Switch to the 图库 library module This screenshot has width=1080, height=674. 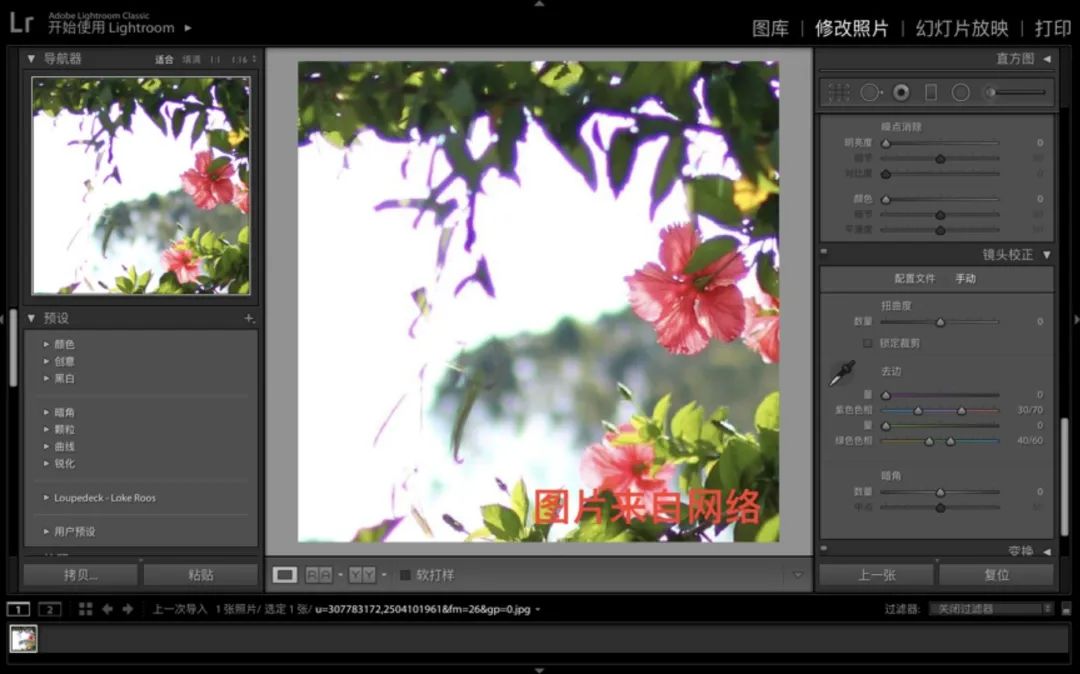pos(770,28)
